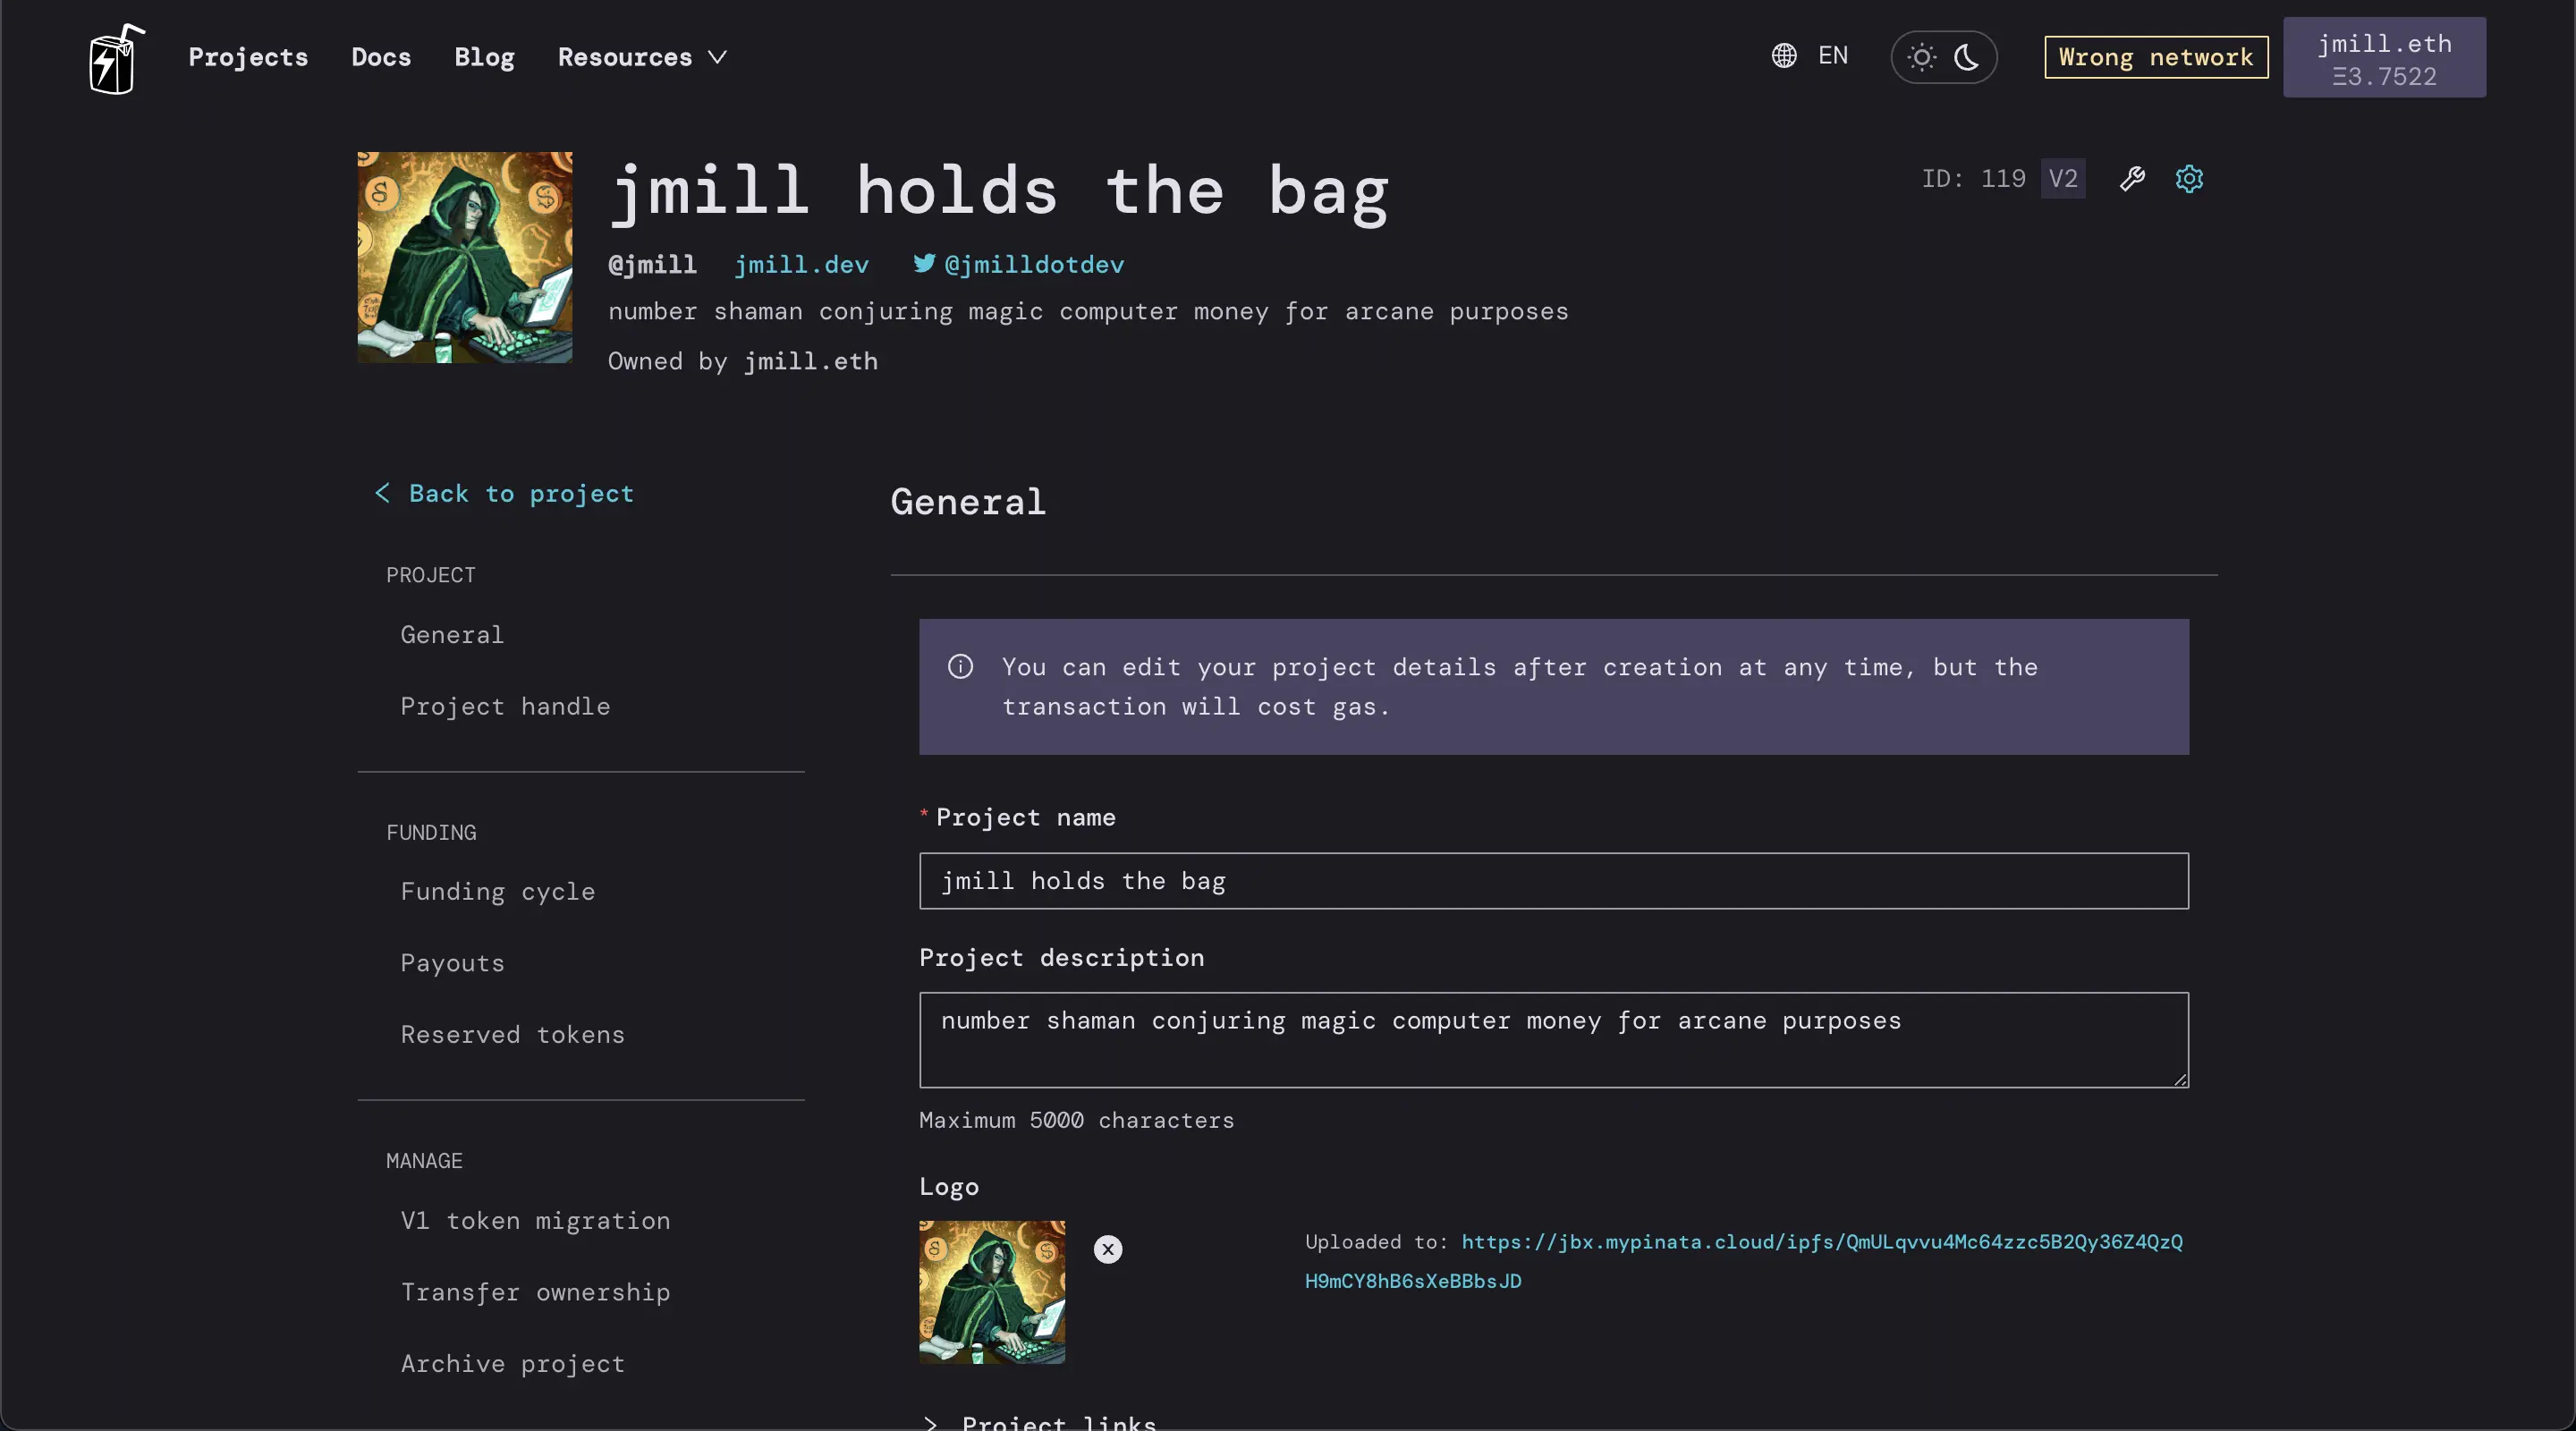Click the Project name input field

click(x=1552, y=879)
